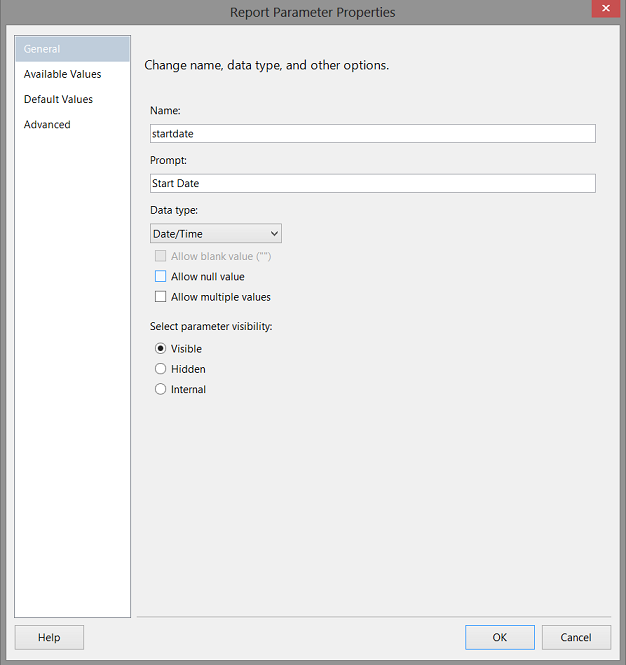Click the Report Parameter Properties title bar
The height and width of the screenshot is (665, 626).
[x=313, y=12]
